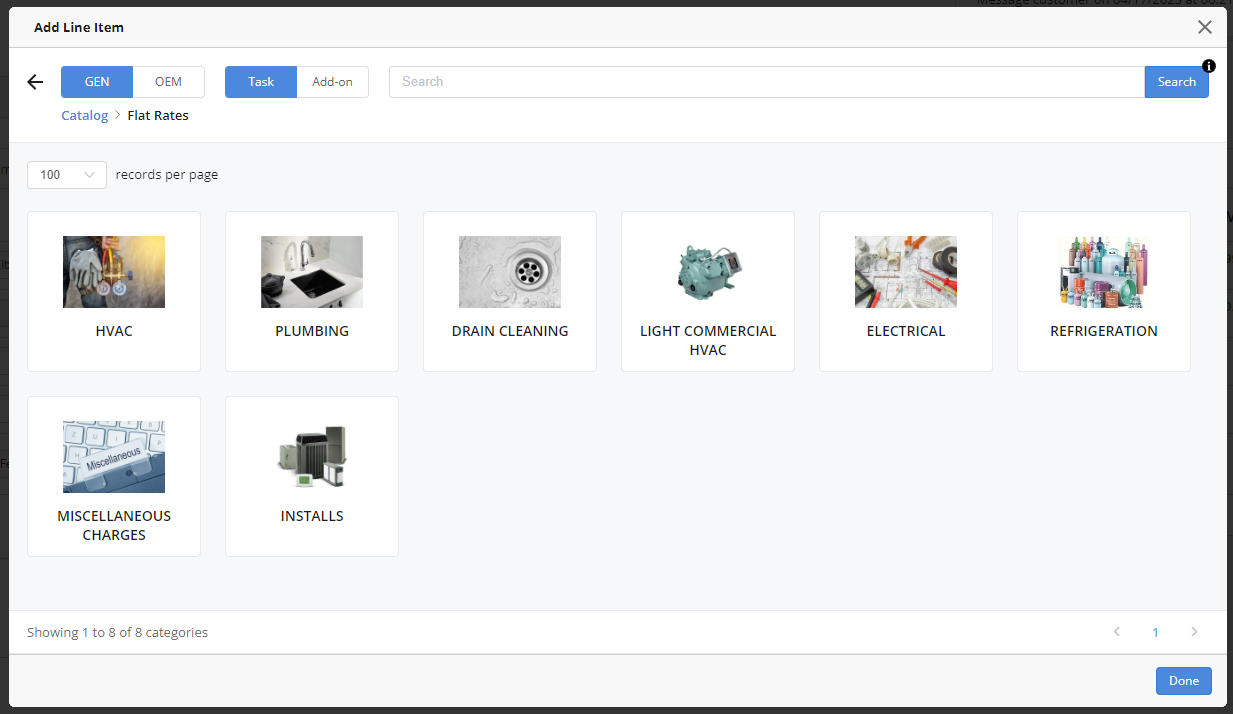Click the REFRIGERATION label
The image size is (1233, 714).
point(1104,331)
